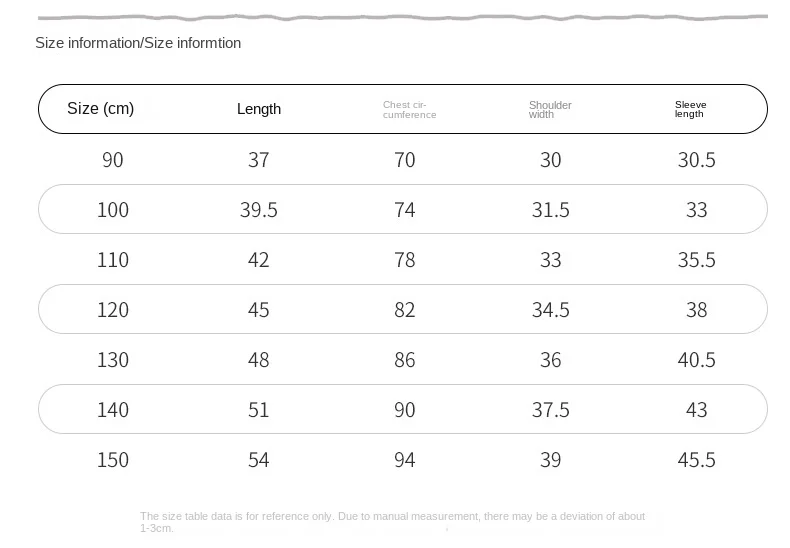The width and height of the screenshot is (790, 548).
Task: Select the size 100 row
Action: (x=403, y=209)
